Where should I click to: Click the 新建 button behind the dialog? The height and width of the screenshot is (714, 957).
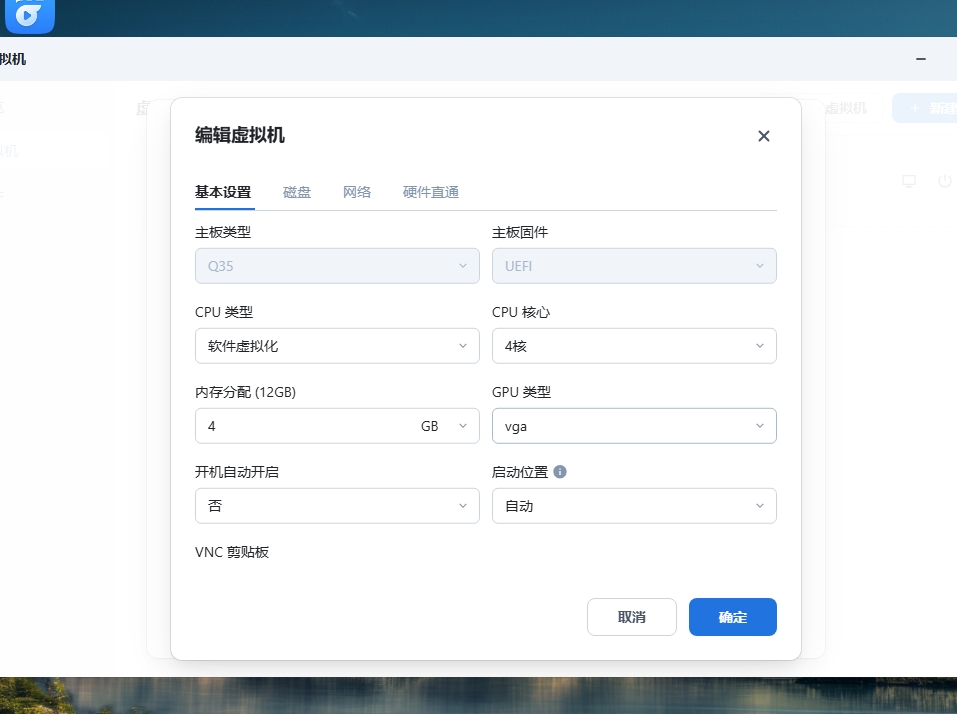926,108
